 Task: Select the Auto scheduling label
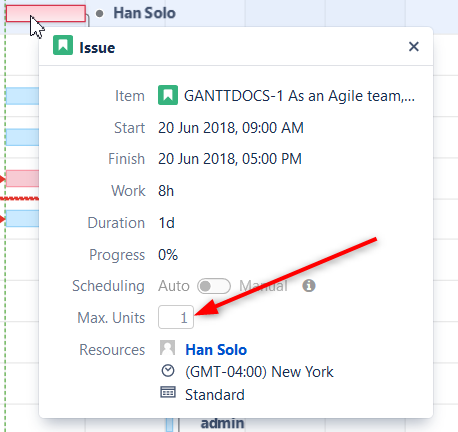click(x=174, y=286)
